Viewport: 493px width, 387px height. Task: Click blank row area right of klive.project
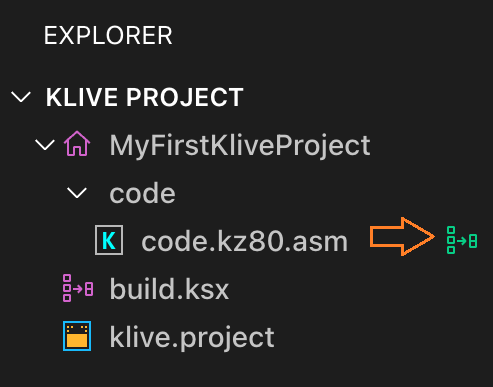(x=383, y=337)
